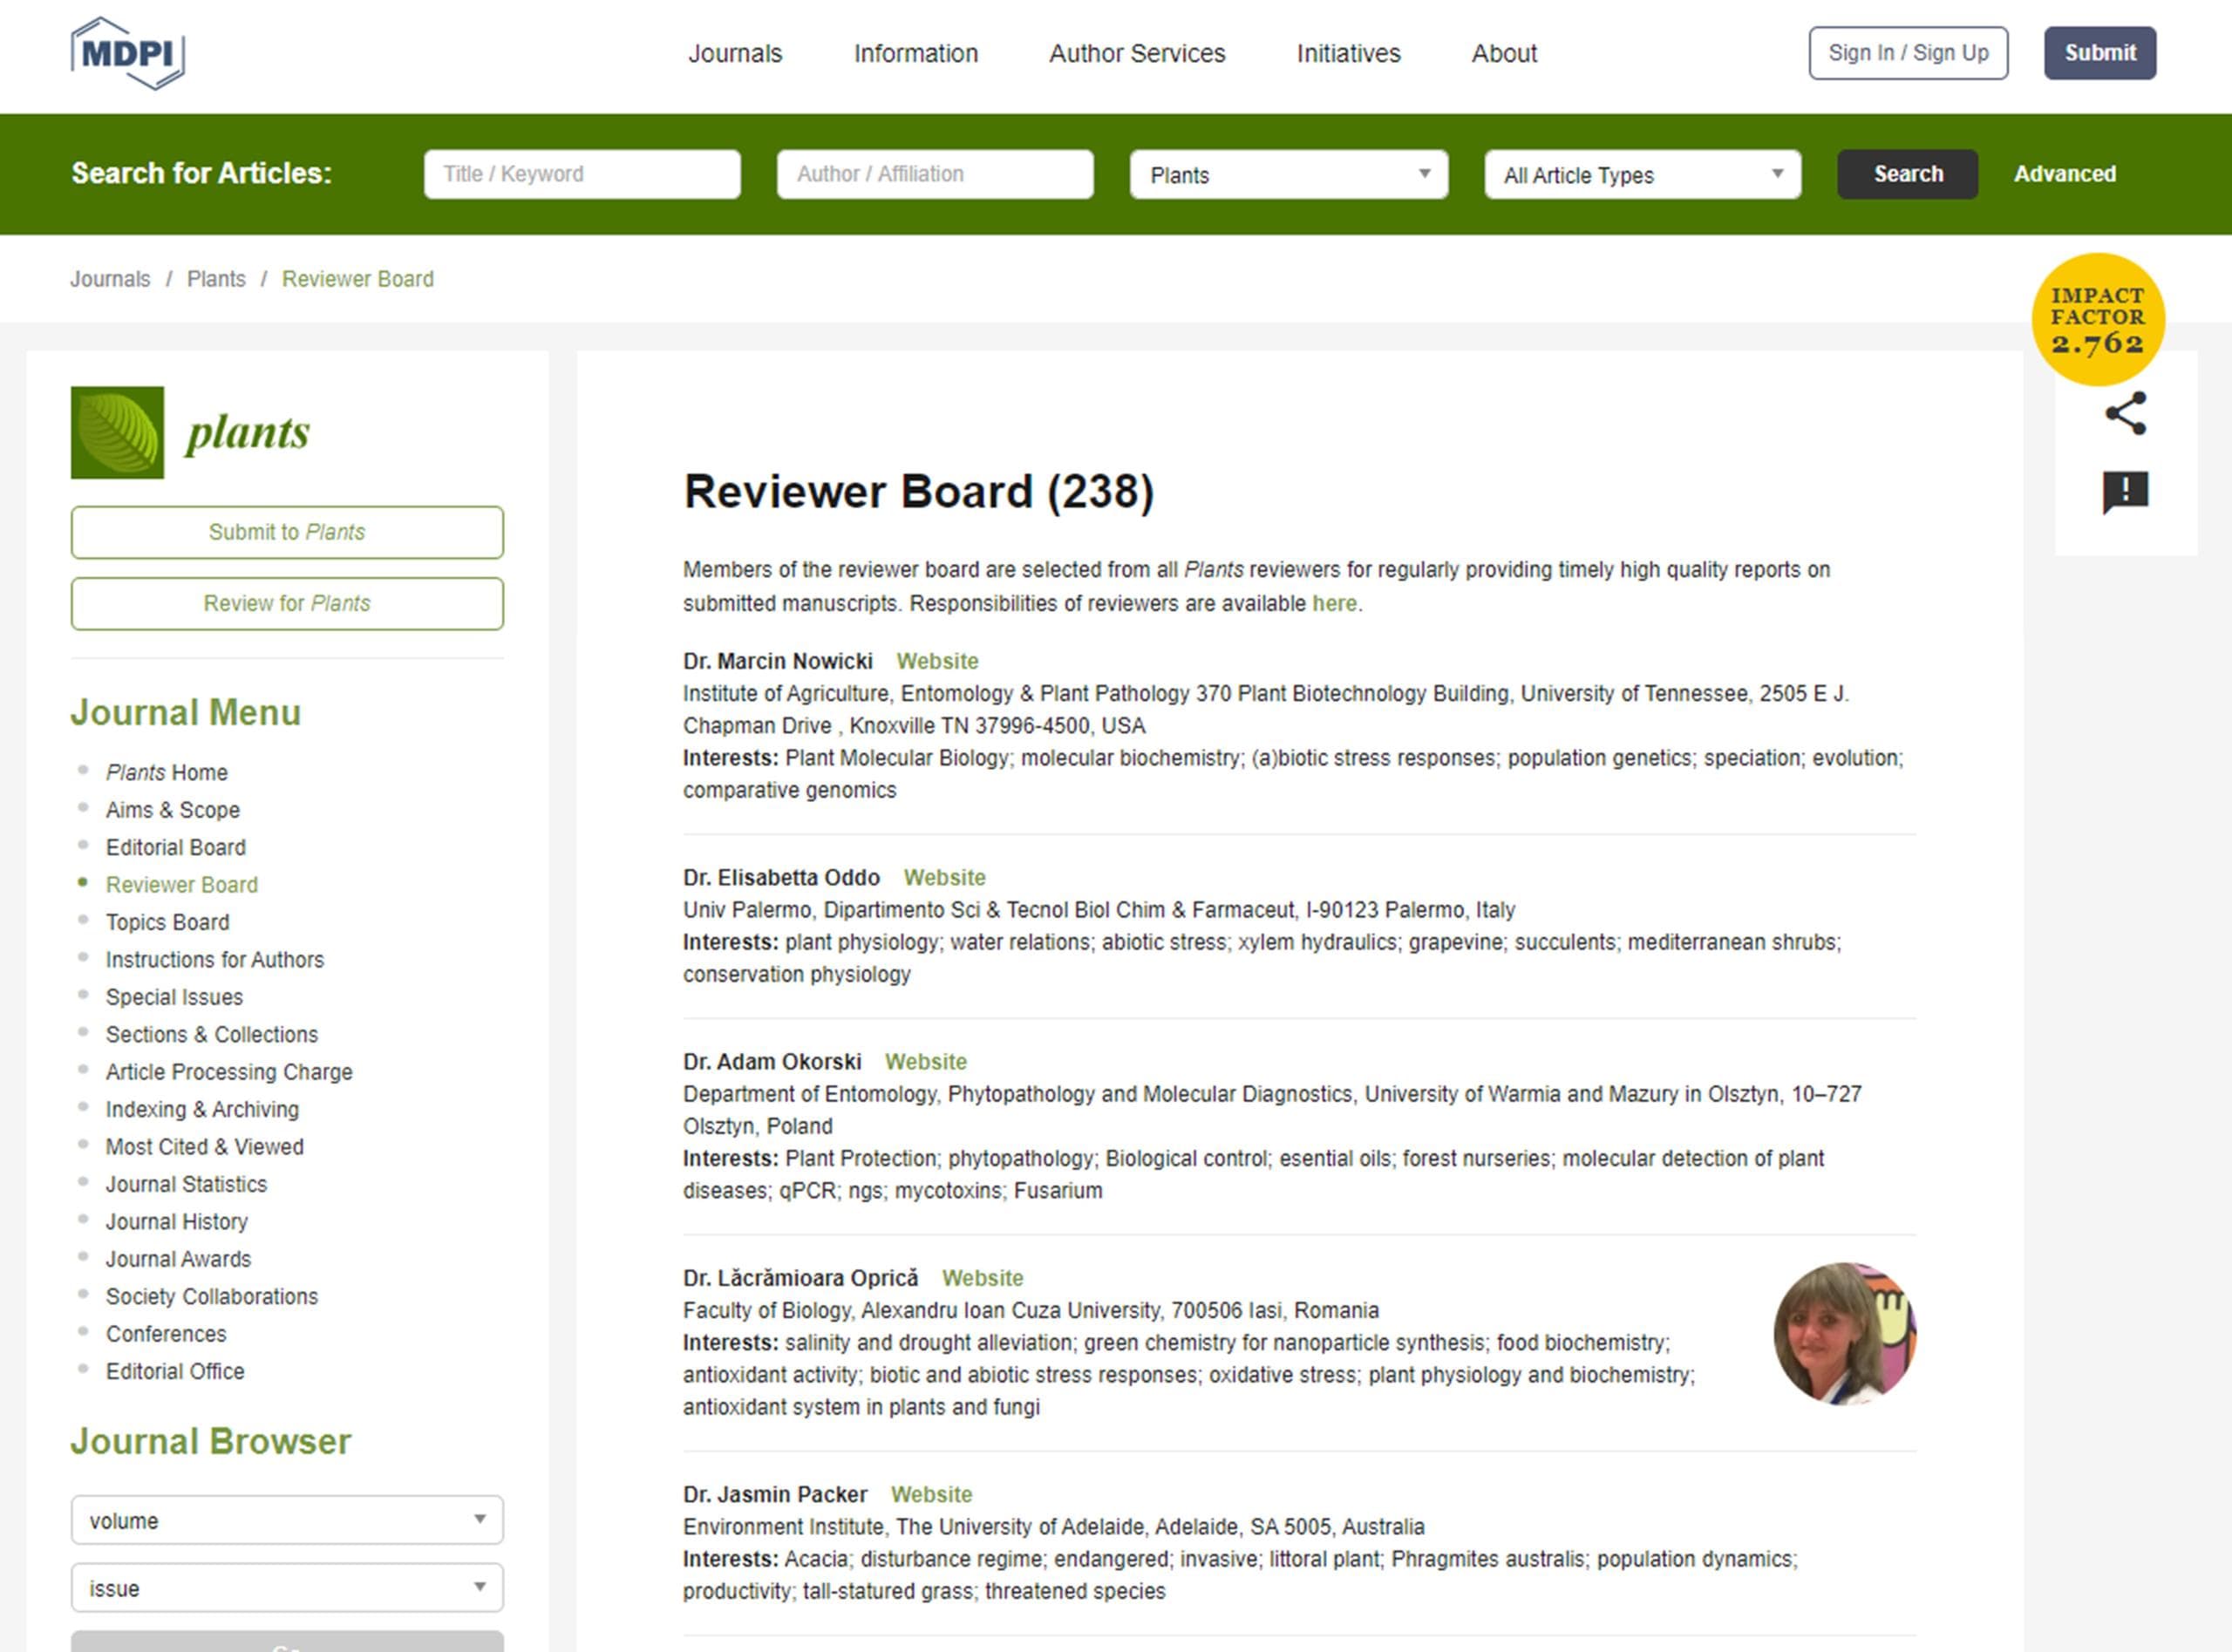Open Dr. Jasmin Packer's Website link
2232x1652 pixels.
(932, 1495)
